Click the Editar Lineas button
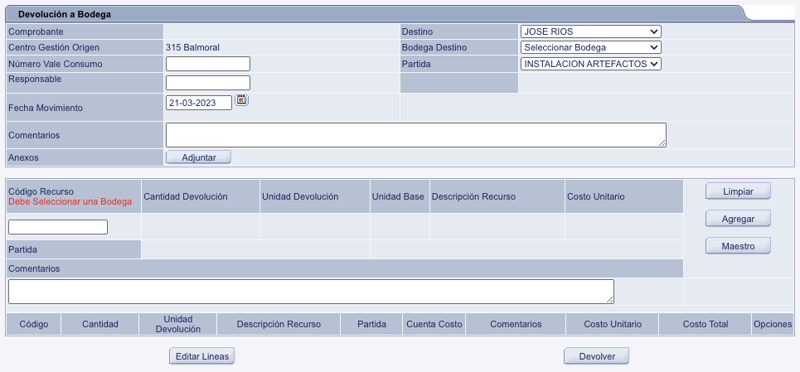 pos(202,356)
